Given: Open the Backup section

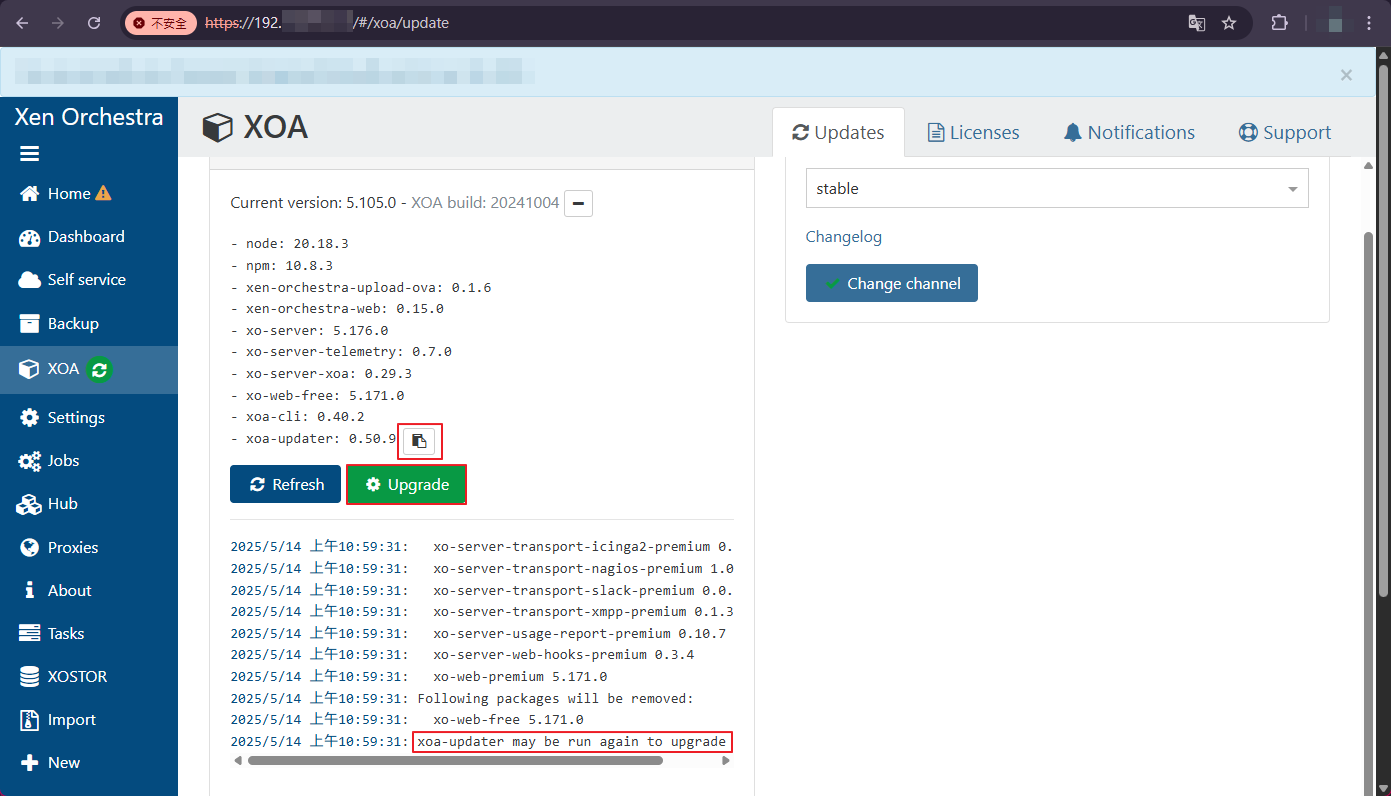Looking at the screenshot, I should coord(60,324).
